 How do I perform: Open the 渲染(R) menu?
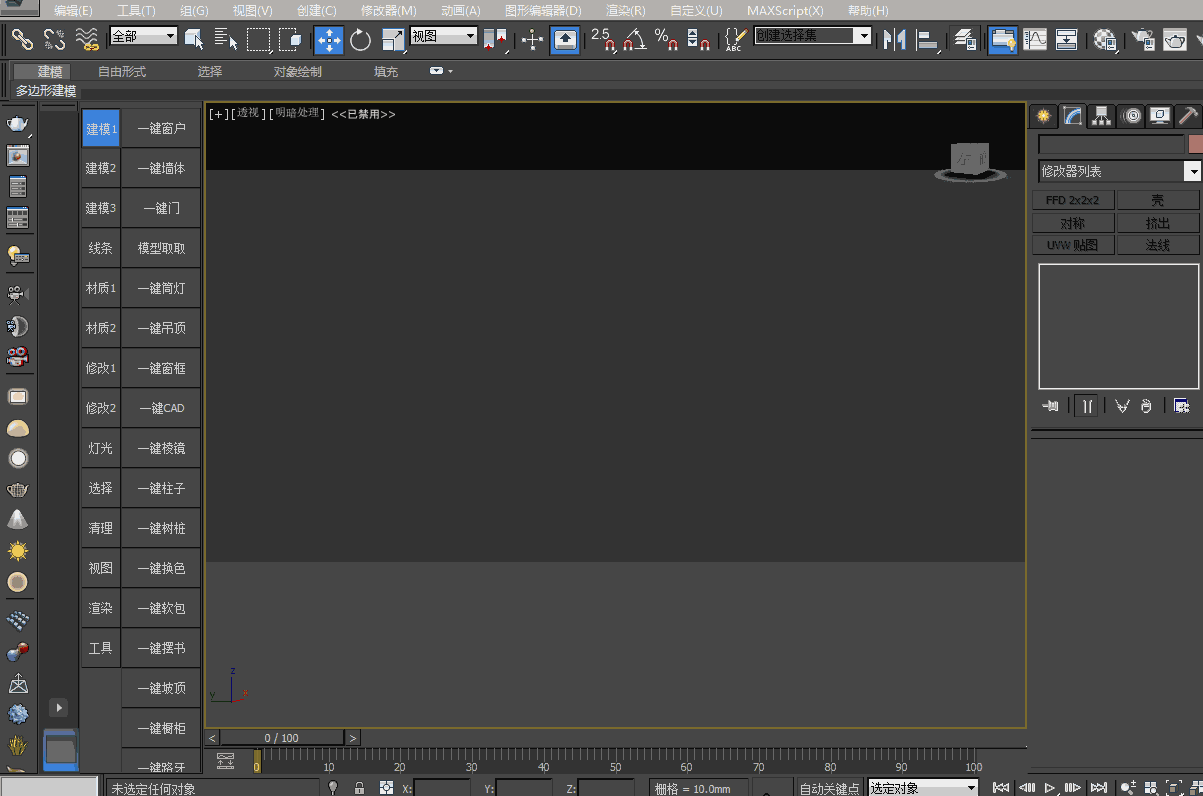point(625,10)
